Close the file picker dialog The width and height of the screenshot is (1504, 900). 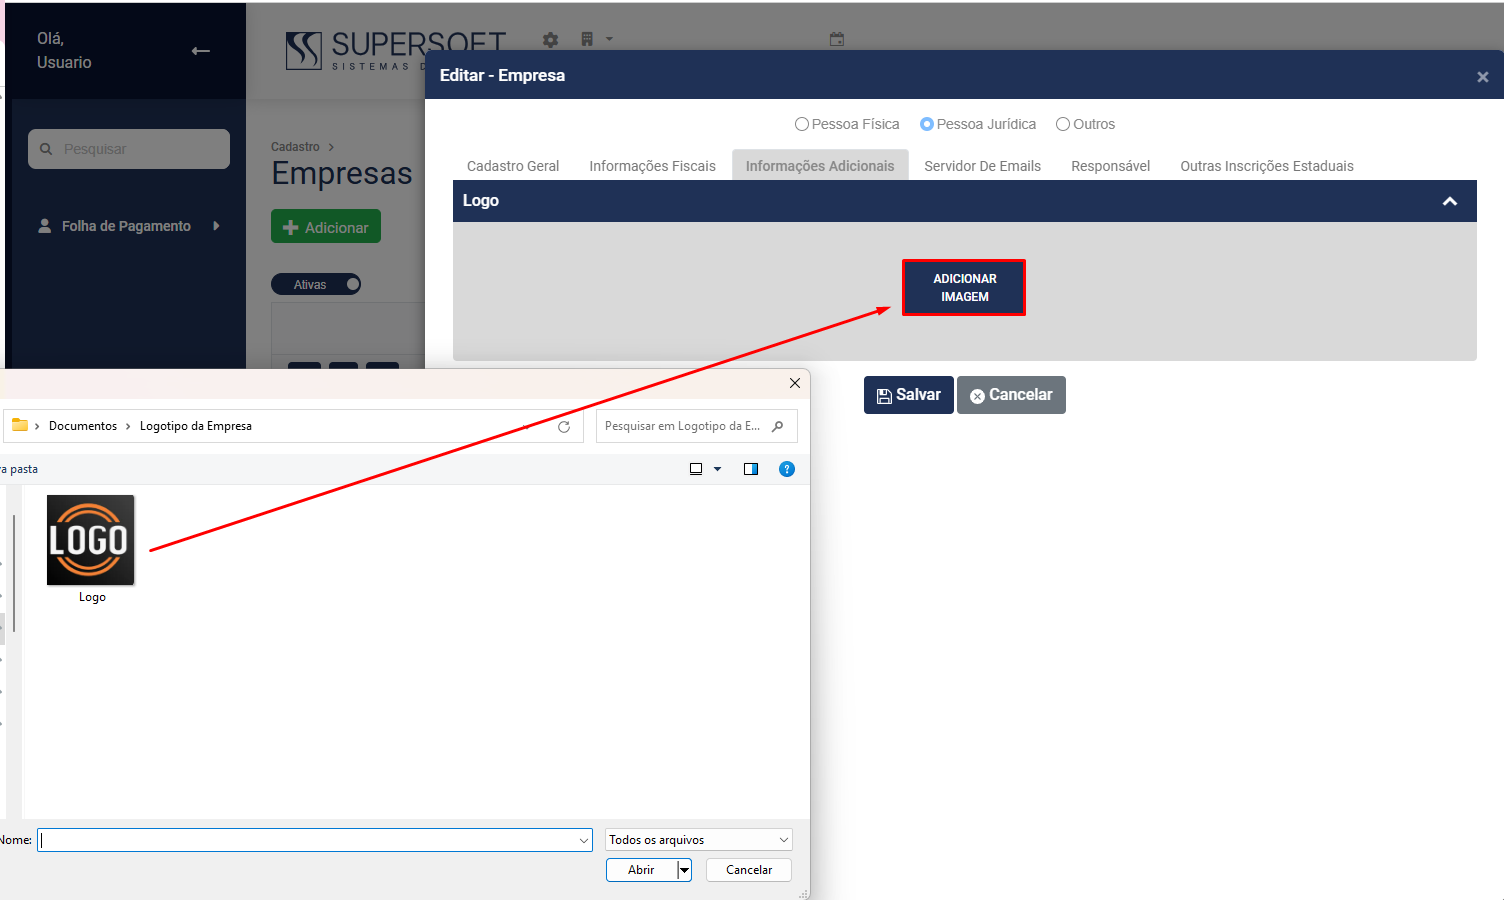795,383
